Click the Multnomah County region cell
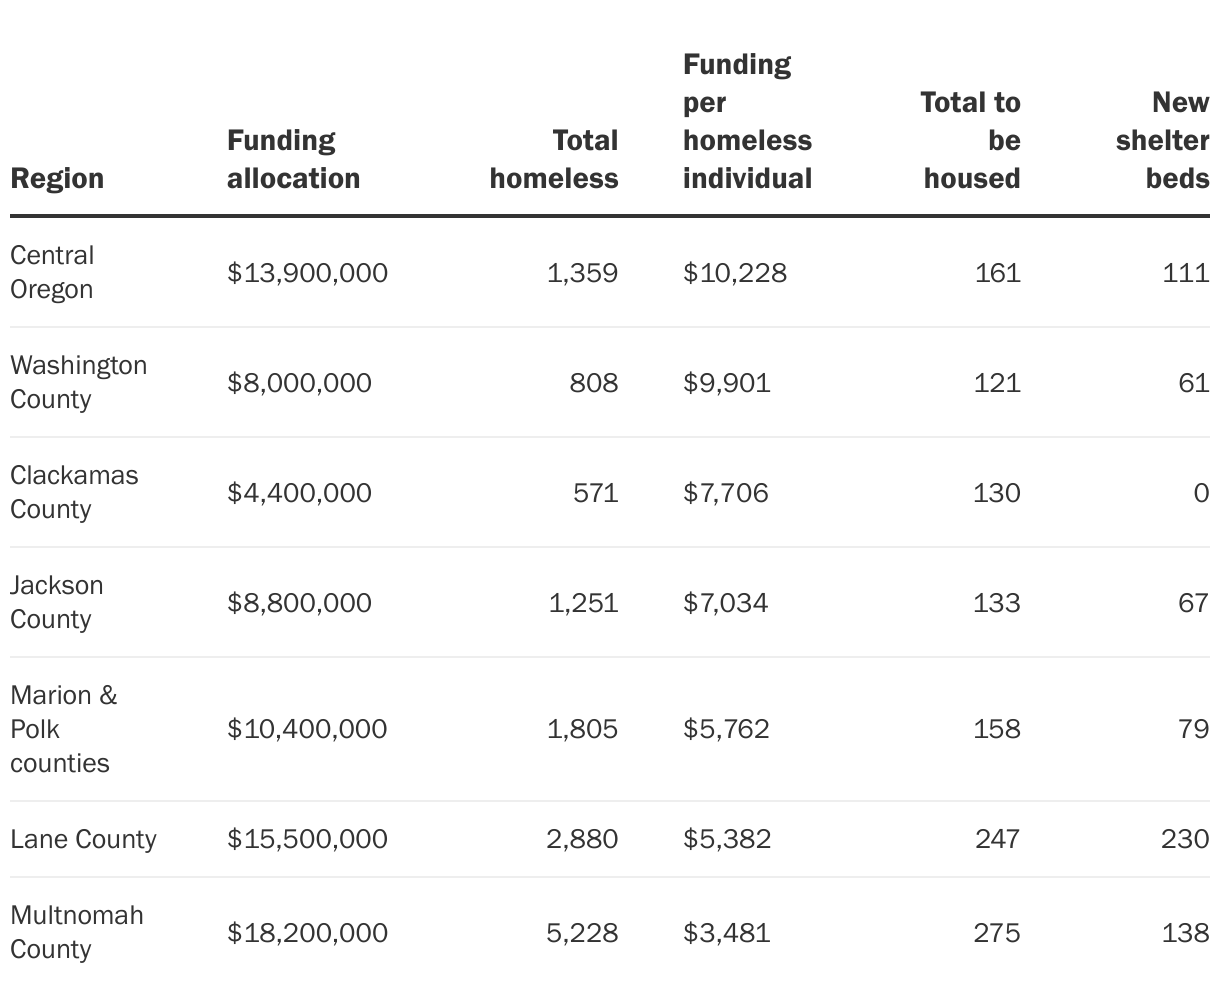 76,932
